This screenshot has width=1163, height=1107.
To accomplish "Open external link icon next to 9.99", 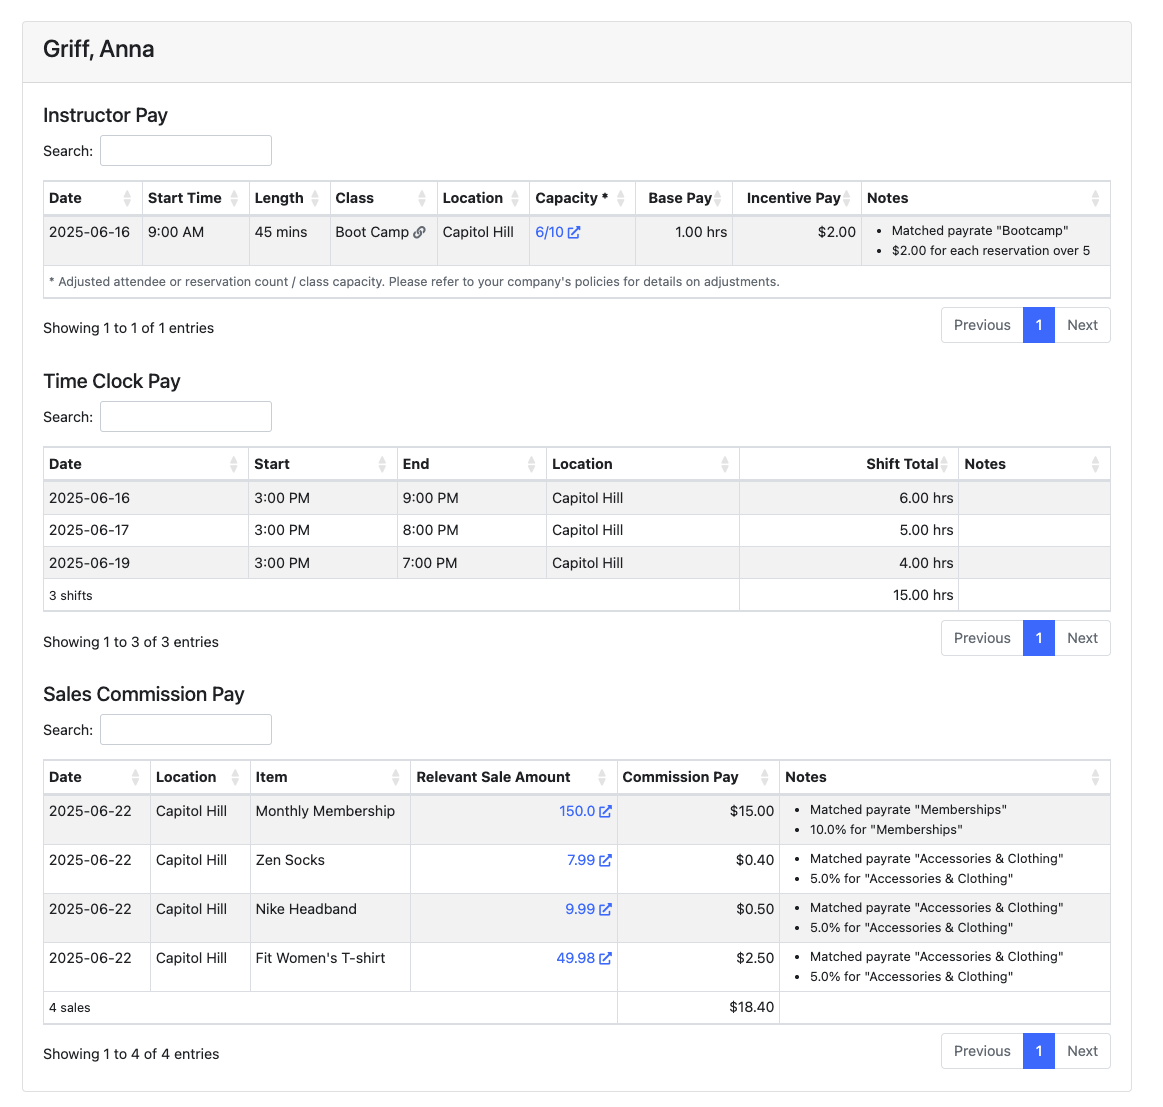I will pyautogui.click(x=605, y=910).
